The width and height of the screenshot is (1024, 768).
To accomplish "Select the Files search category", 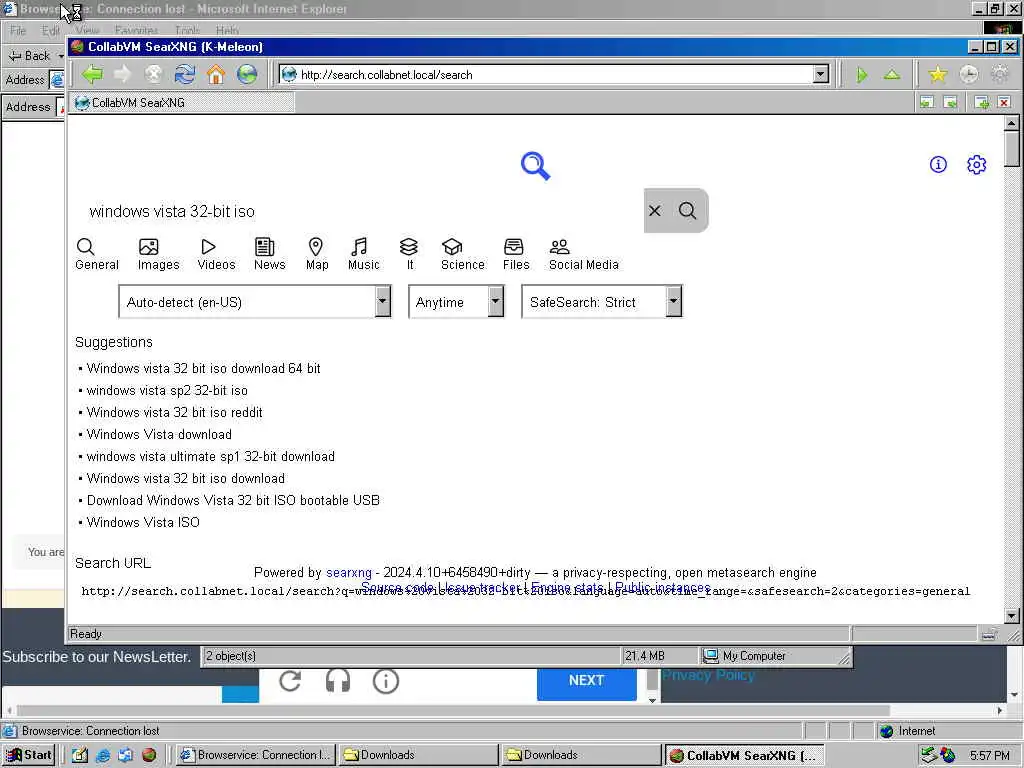I will point(515,254).
